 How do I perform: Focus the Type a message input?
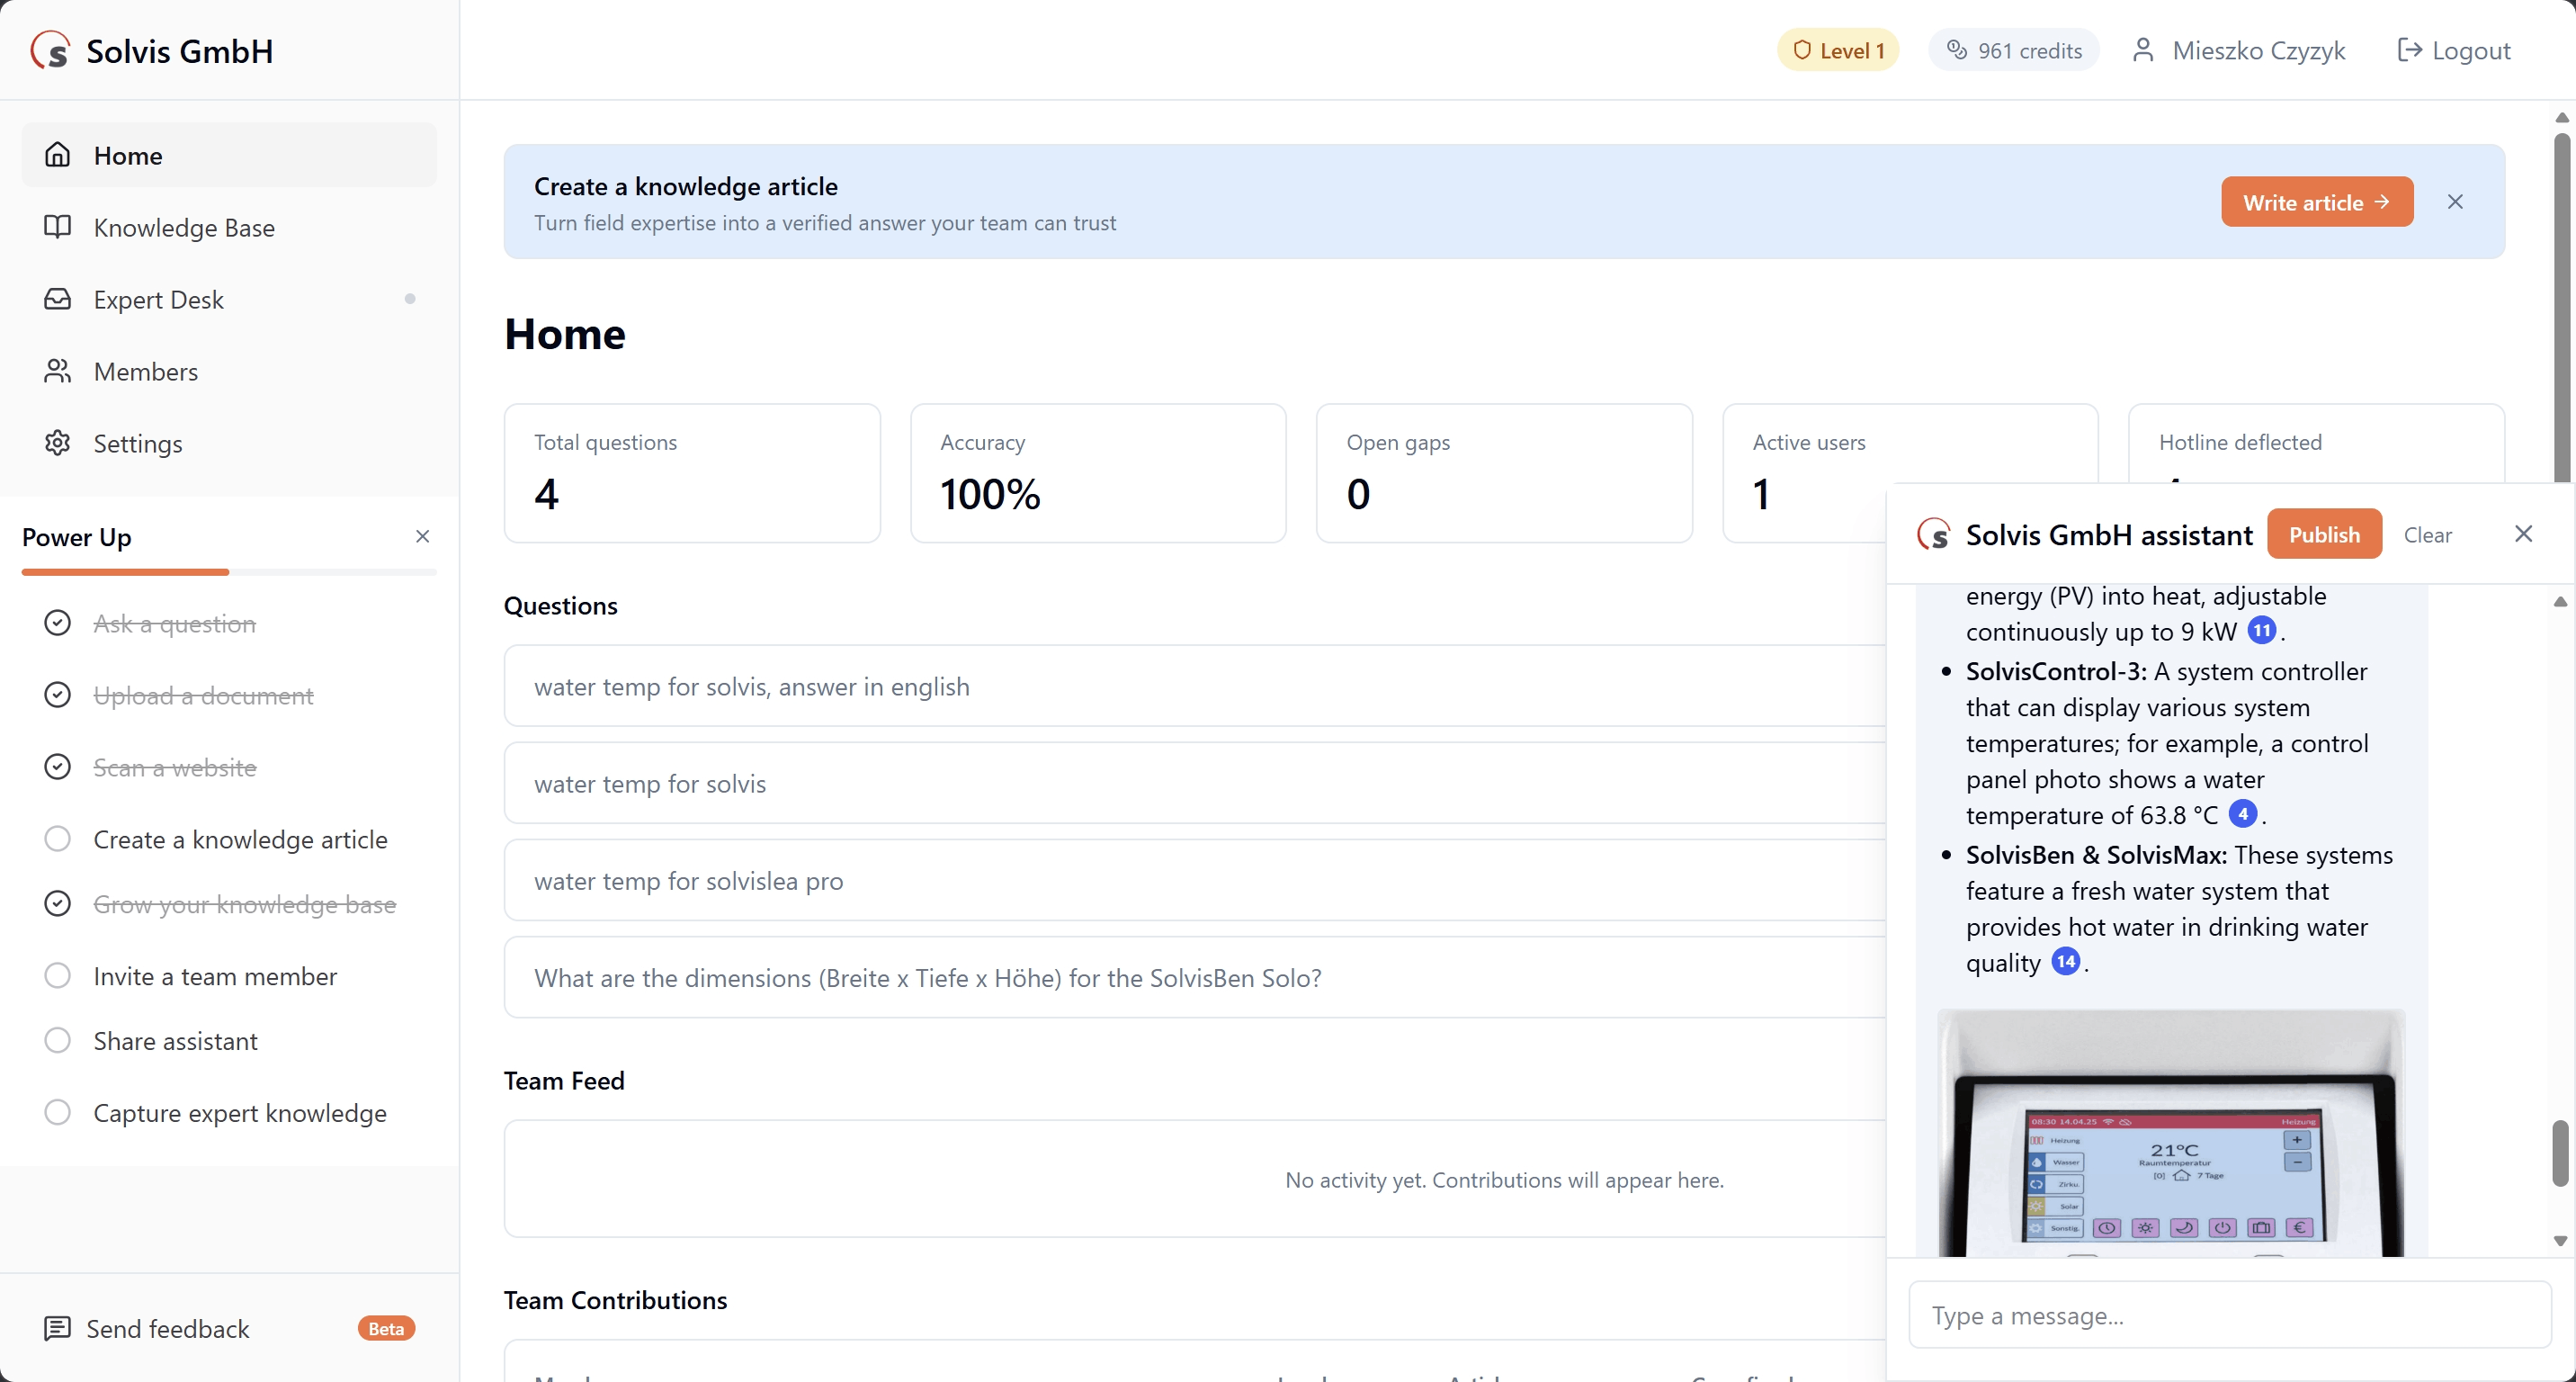click(x=2229, y=1315)
